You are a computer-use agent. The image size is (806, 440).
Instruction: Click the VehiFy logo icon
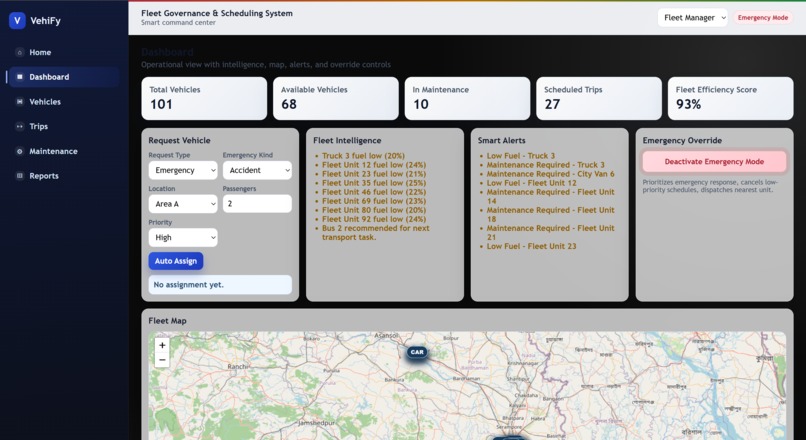point(17,21)
